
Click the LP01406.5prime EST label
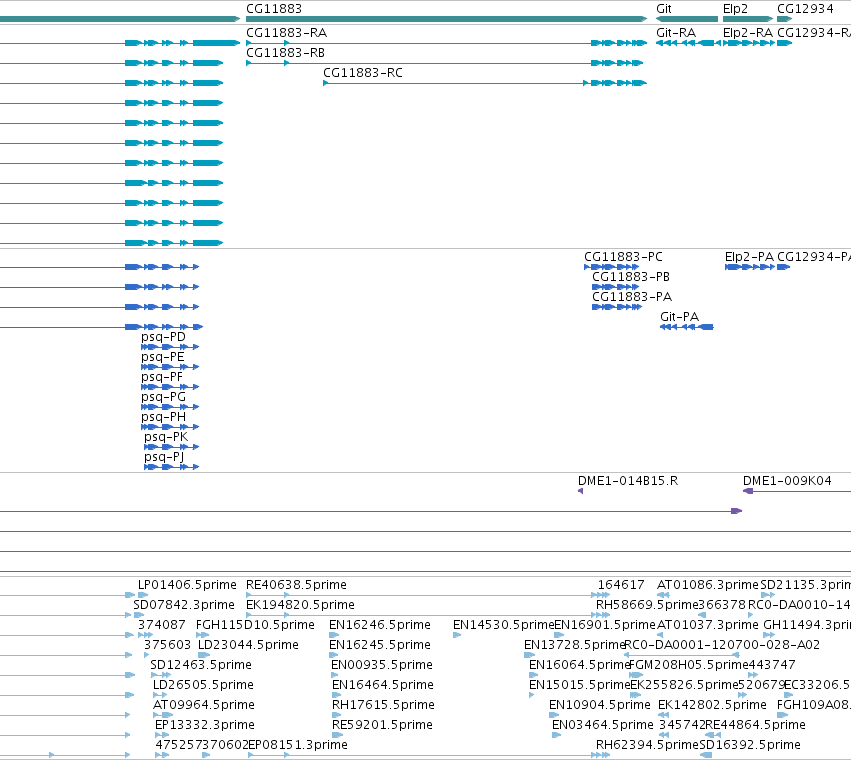187,585
